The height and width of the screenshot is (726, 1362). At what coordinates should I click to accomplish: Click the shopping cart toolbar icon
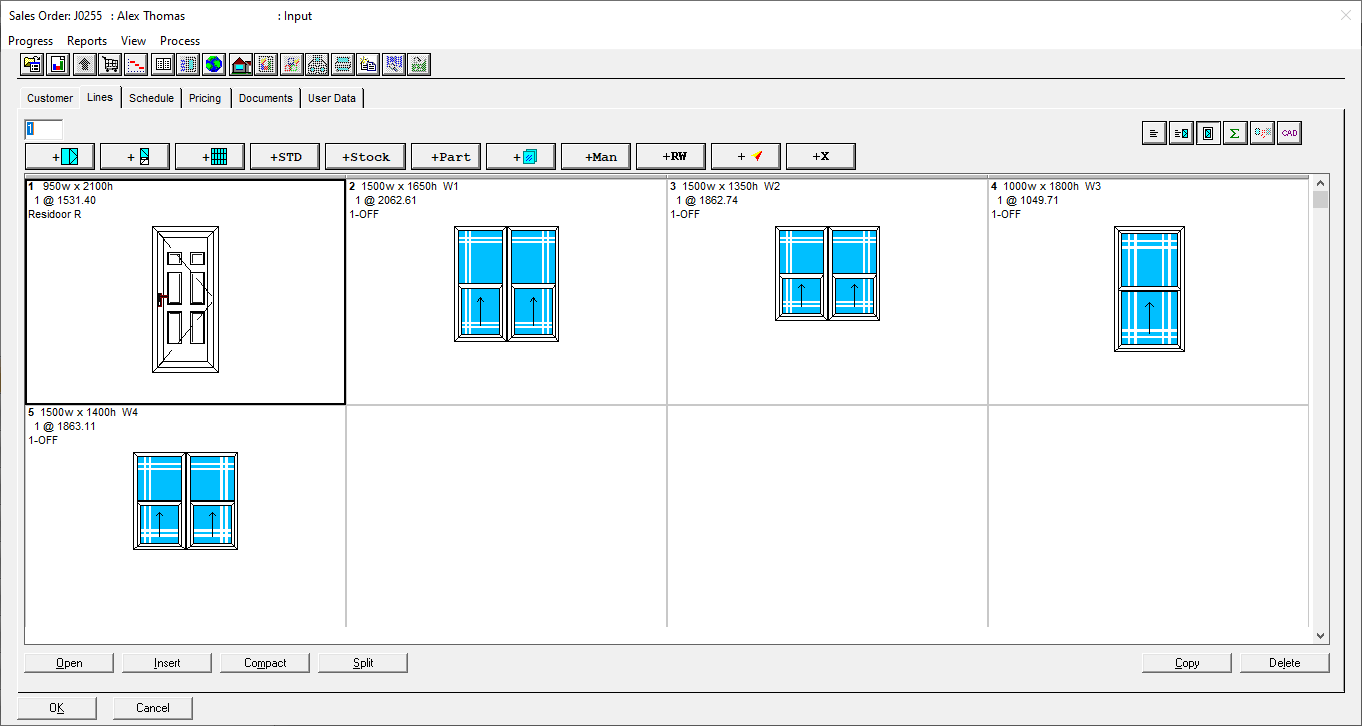tap(110, 65)
